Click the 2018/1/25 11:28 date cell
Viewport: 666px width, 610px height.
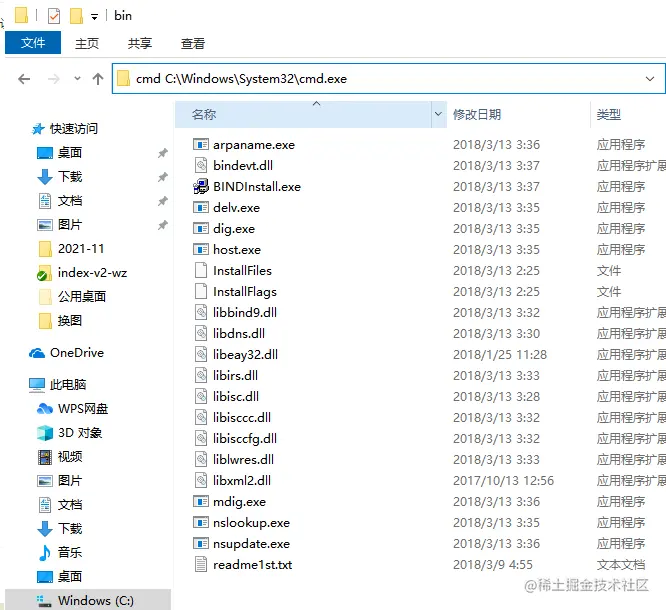500,354
